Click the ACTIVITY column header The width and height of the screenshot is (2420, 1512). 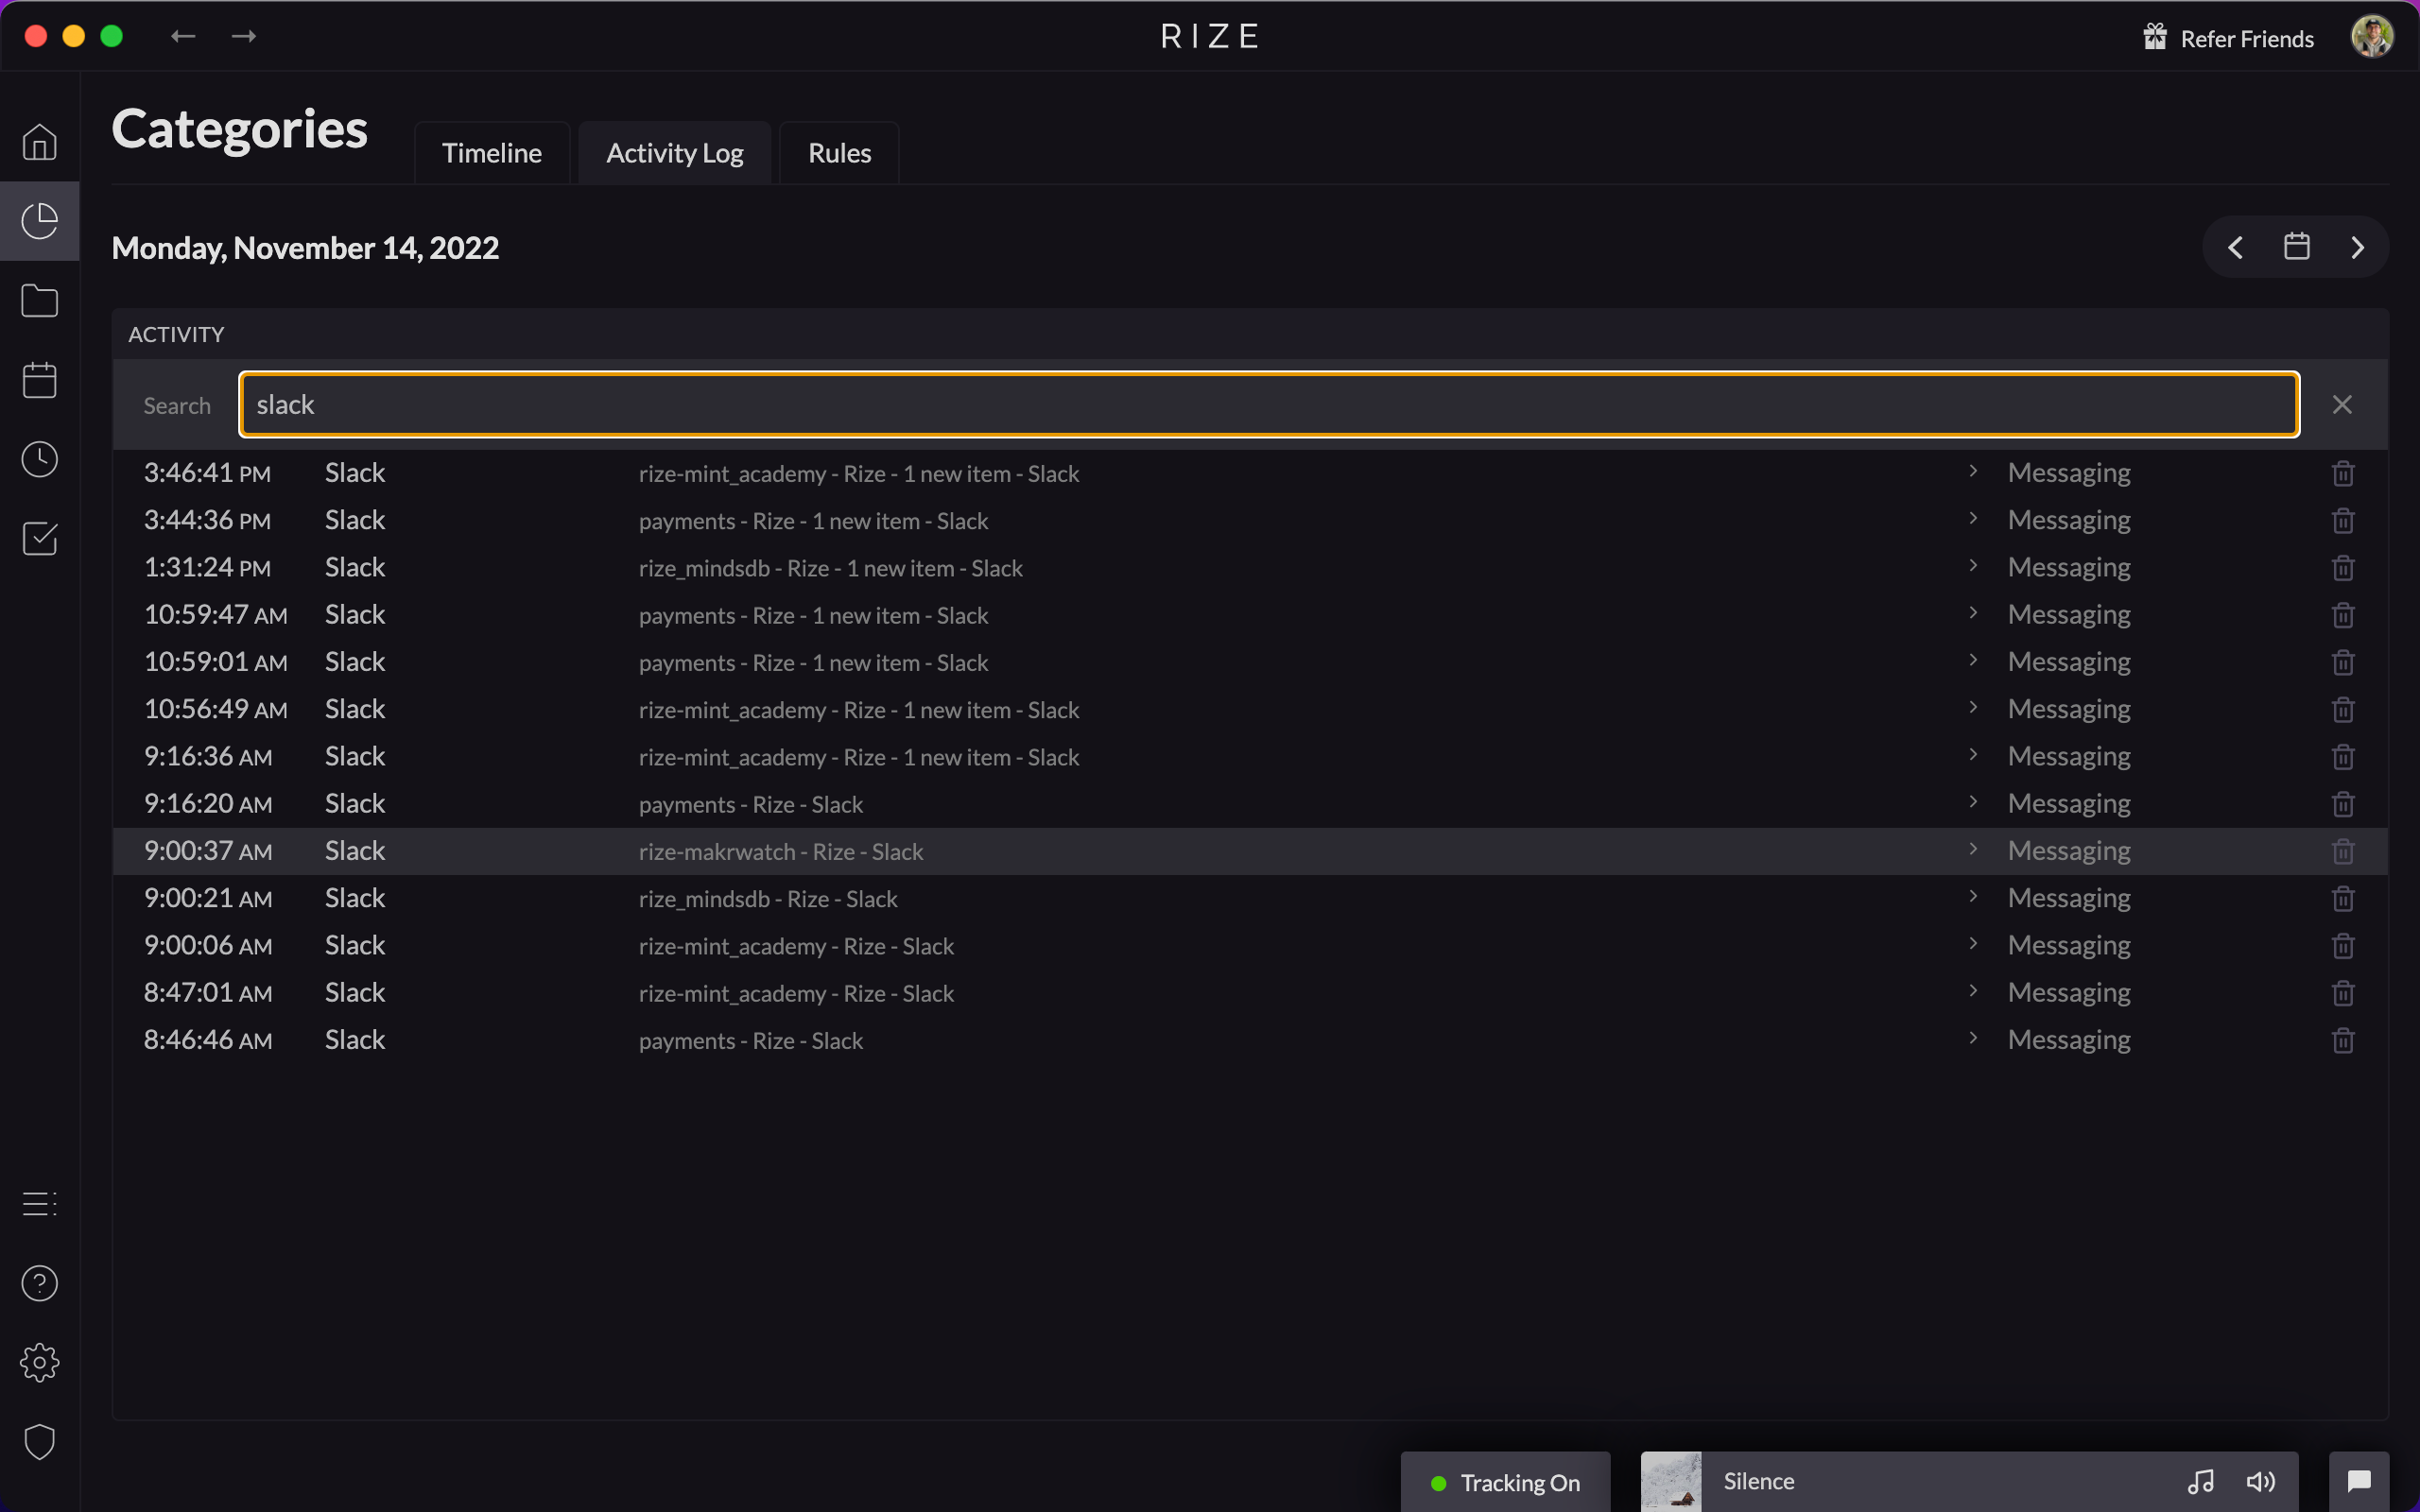click(176, 334)
